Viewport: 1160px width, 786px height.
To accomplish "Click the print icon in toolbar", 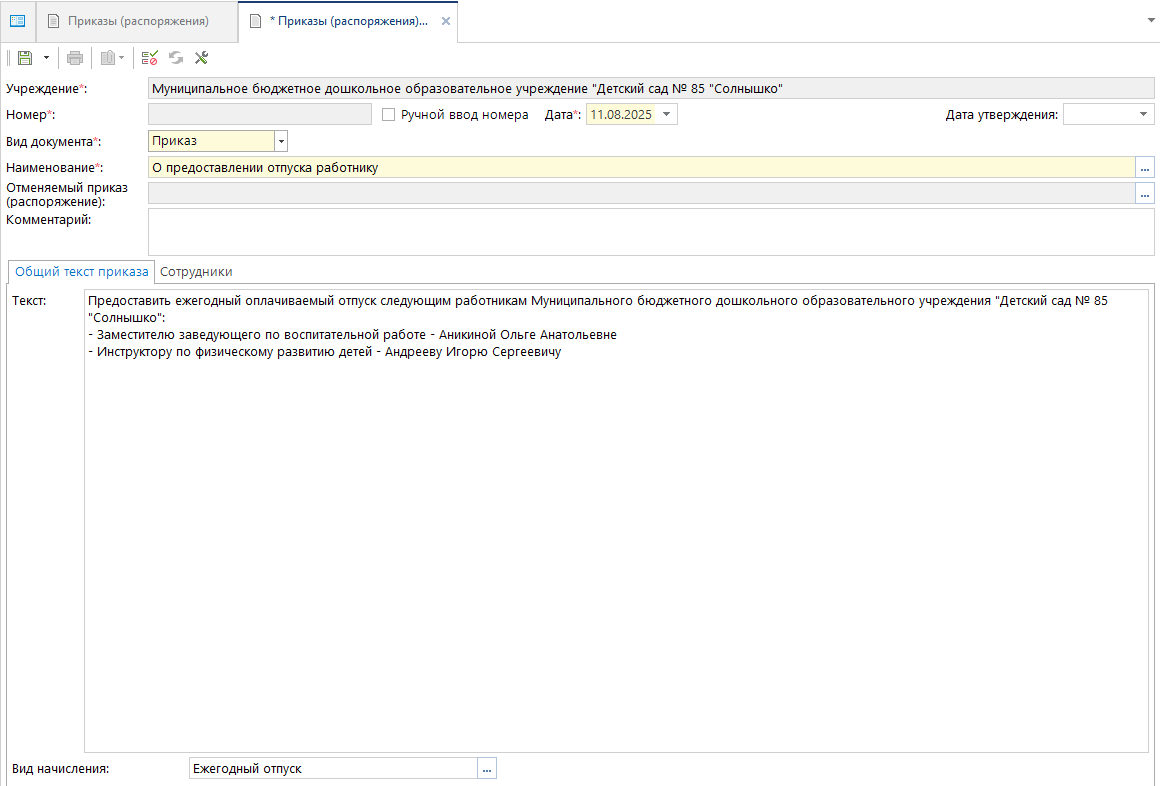I will 75,58.
